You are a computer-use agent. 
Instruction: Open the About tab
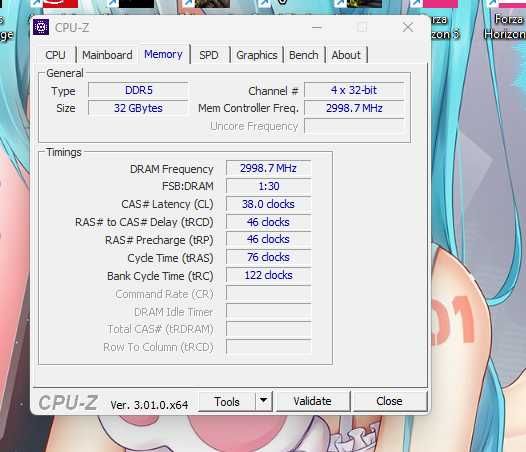point(346,55)
